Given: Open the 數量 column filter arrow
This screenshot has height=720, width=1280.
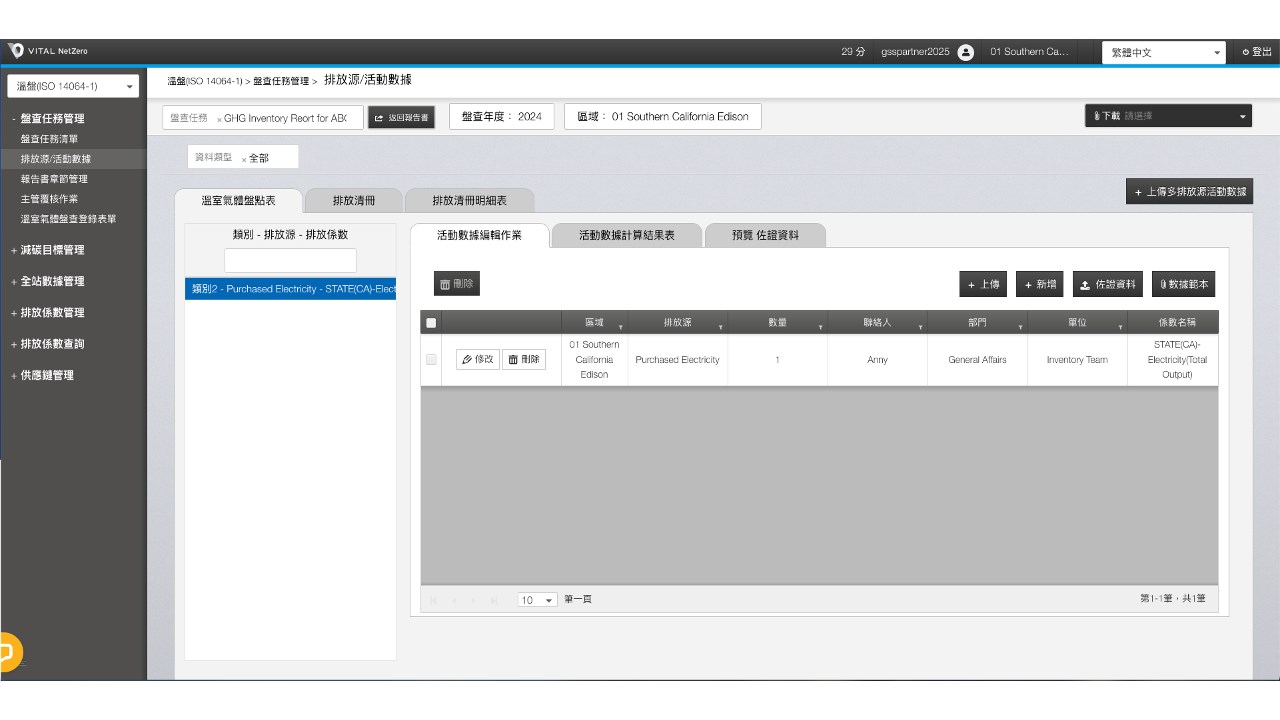Looking at the screenshot, I should click(820, 327).
